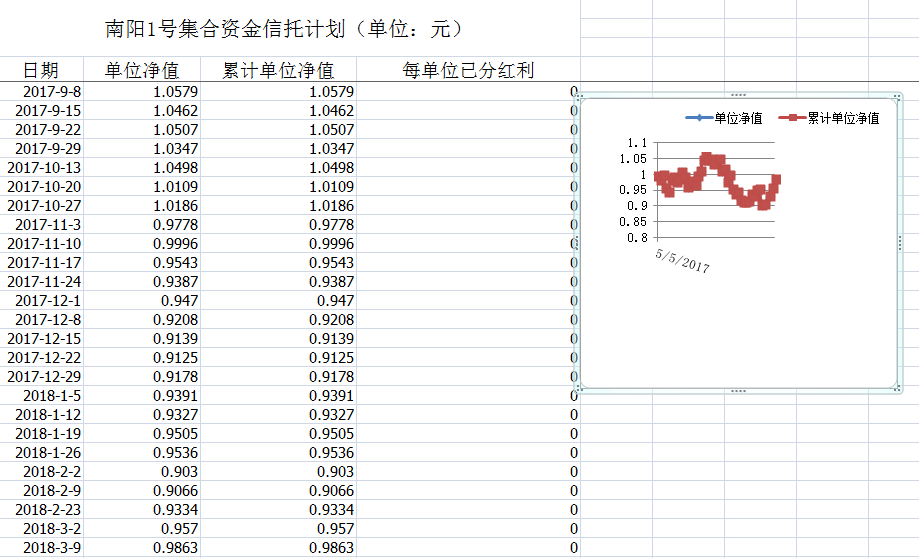This screenshot has width=919, height=558.
Task: Select the date cell 2018-3-9
Action: pyautogui.click(x=51, y=548)
